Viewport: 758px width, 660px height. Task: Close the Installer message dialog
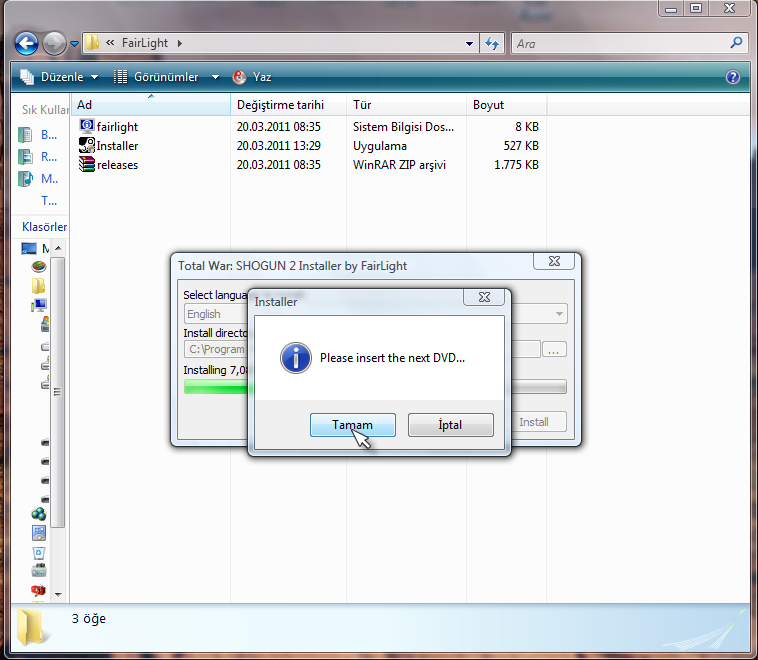(484, 297)
